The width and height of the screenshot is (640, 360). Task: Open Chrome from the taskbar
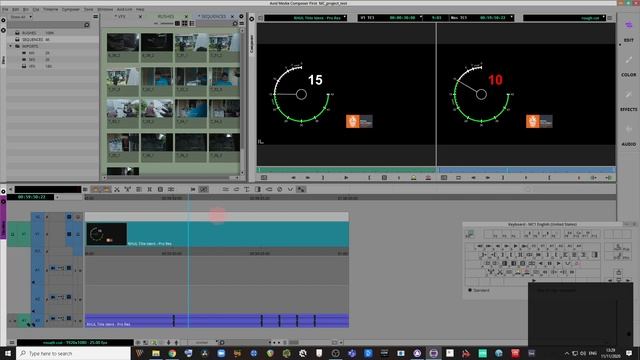172,353
